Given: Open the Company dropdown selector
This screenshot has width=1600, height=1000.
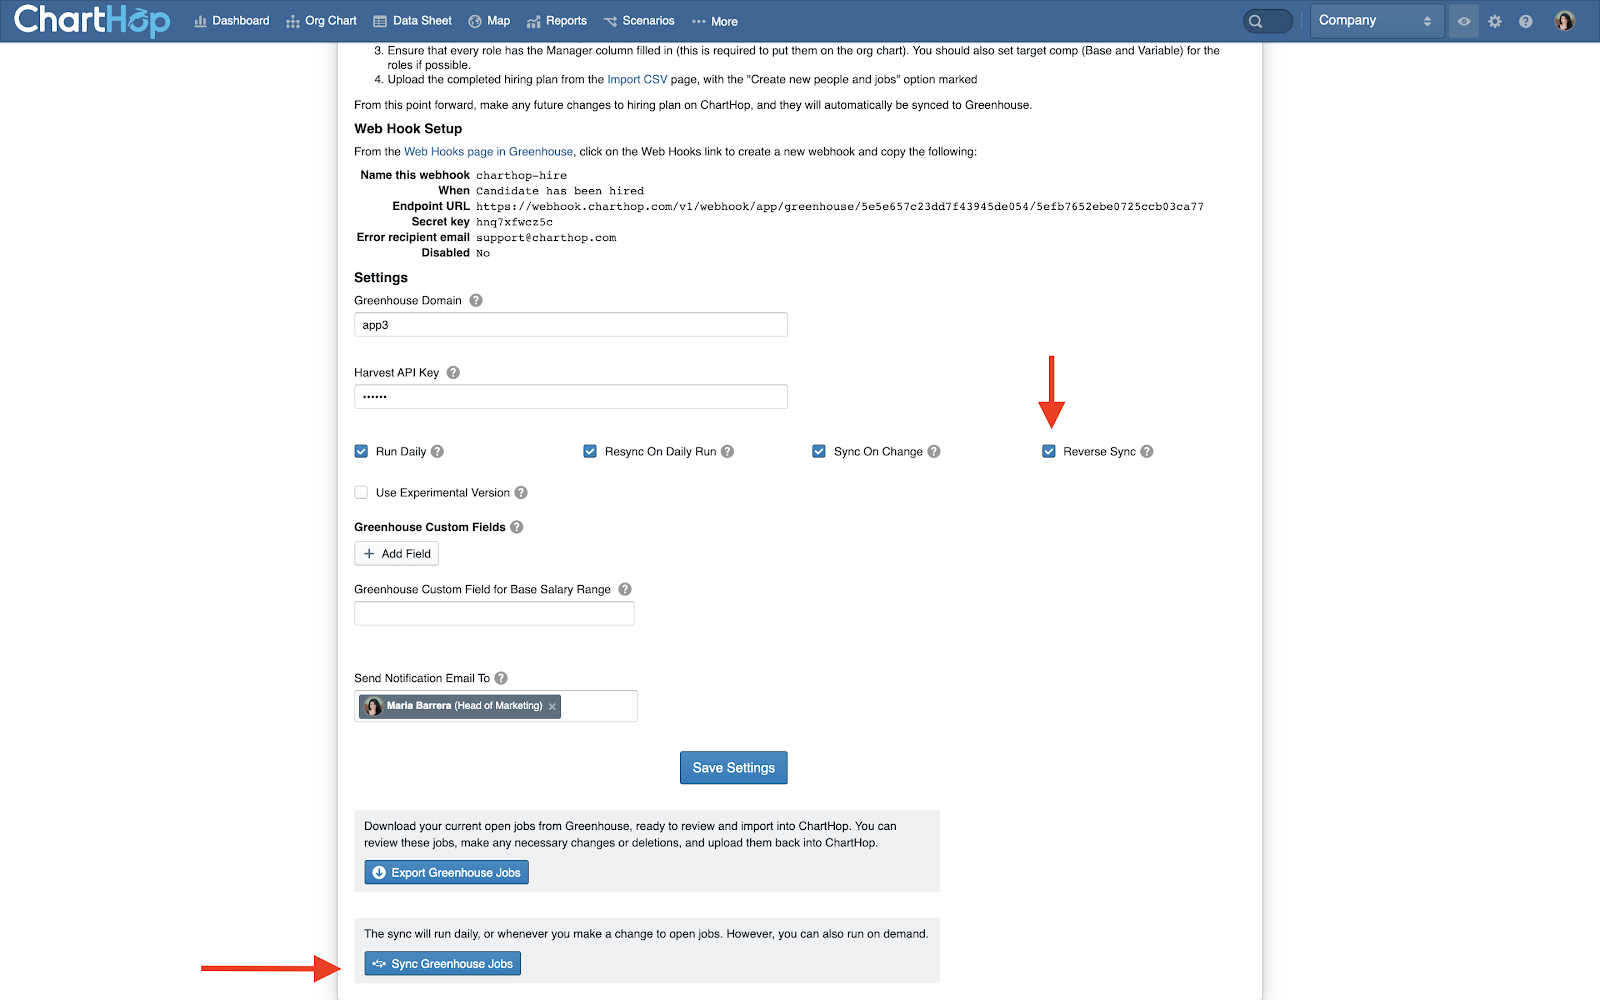Looking at the screenshot, I should [x=1377, y=21].
